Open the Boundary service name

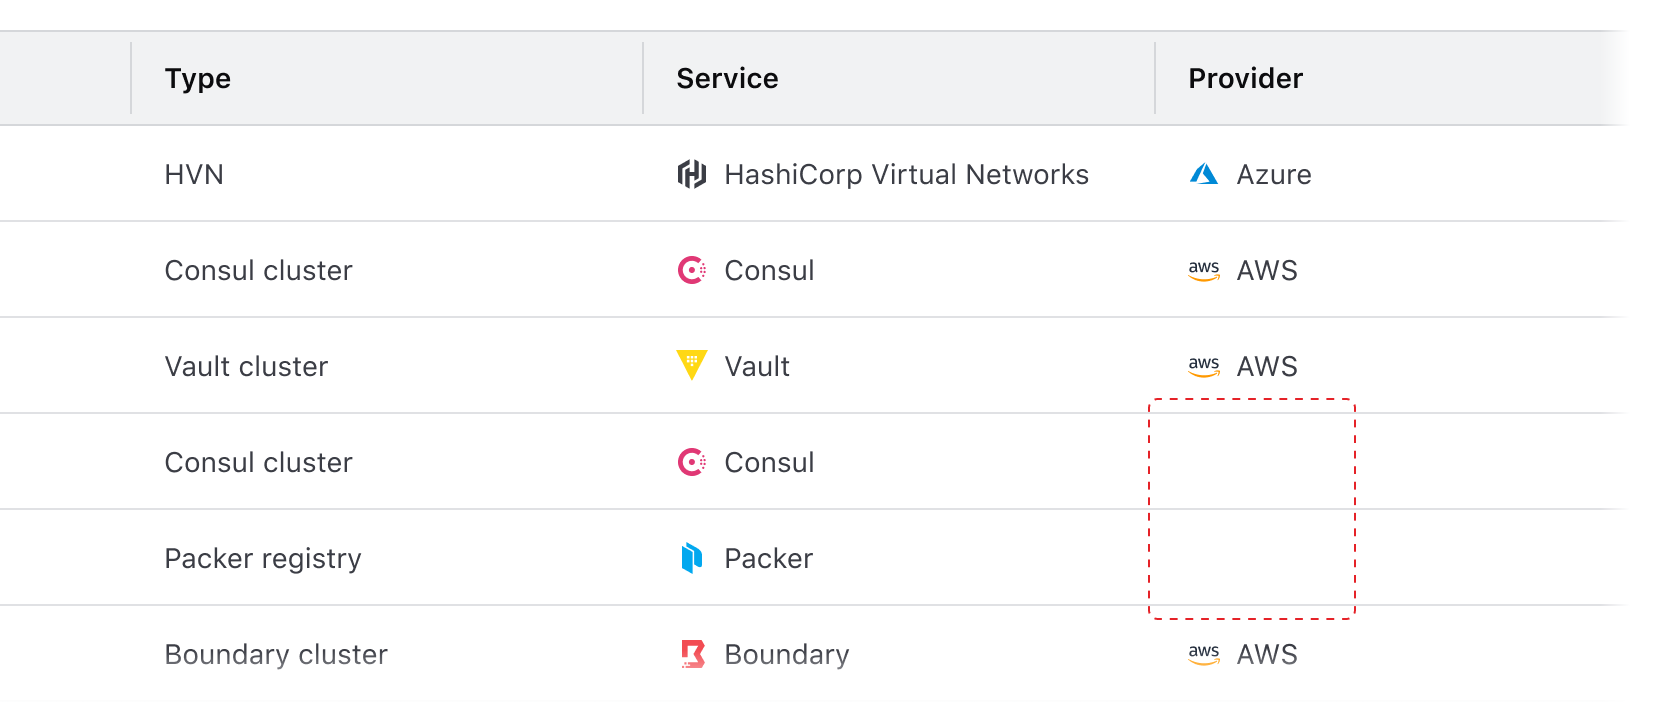coord(787,654)
